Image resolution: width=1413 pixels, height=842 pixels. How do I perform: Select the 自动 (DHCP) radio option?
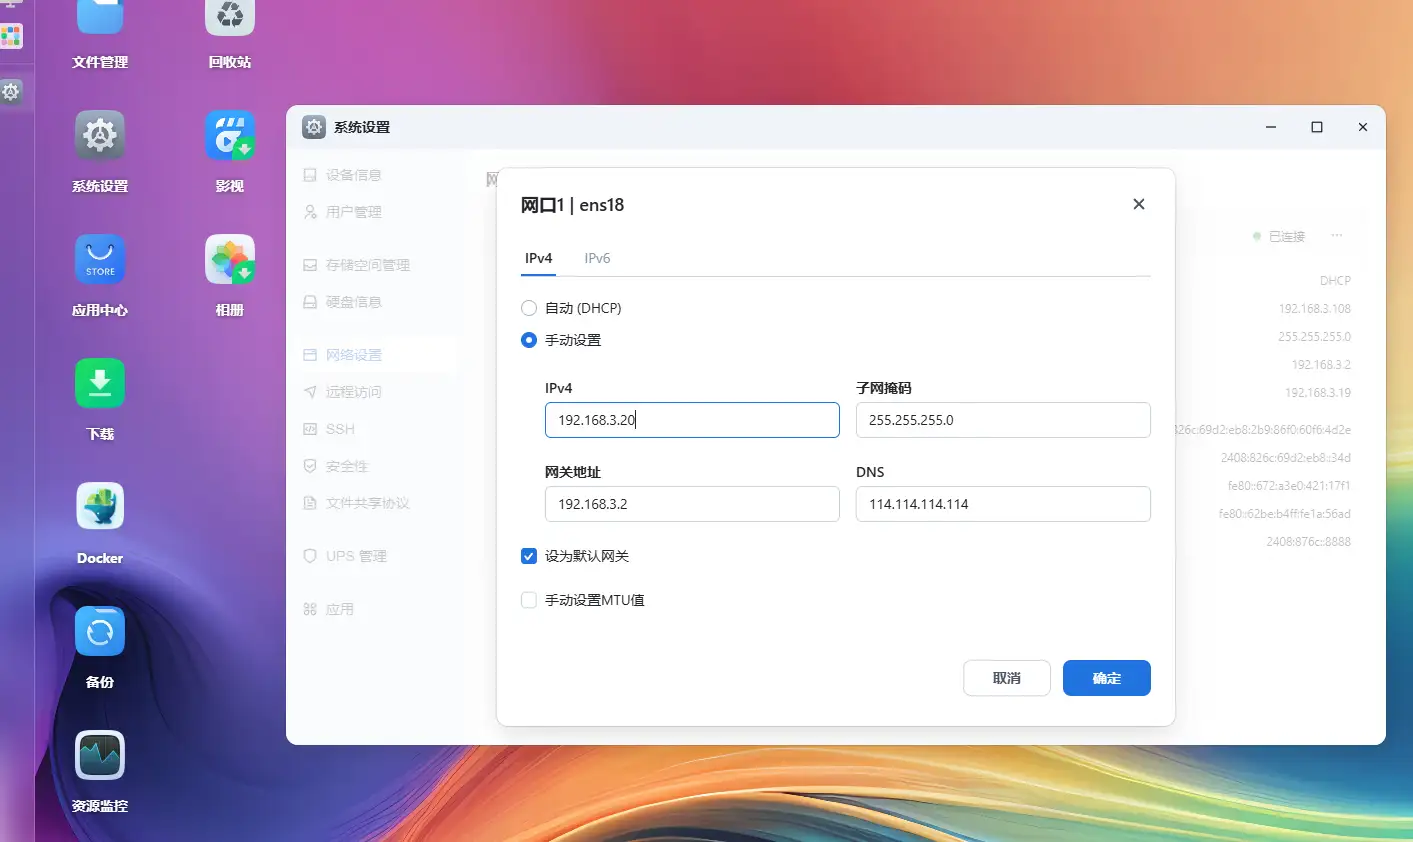click(529, 308)
